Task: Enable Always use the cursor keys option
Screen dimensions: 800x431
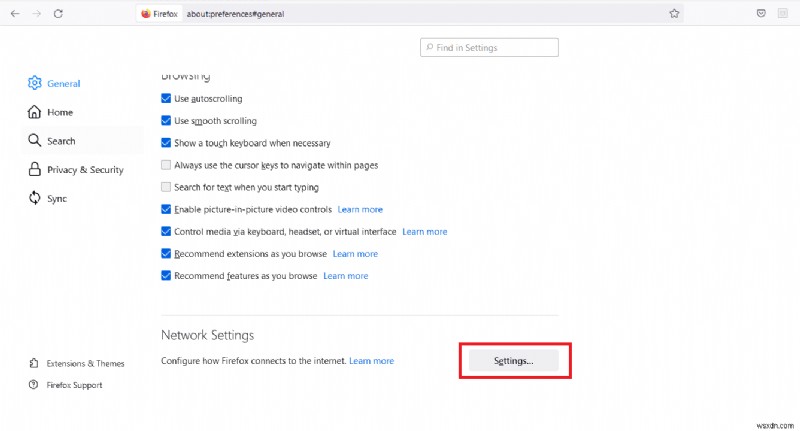Action: point(166,165)
